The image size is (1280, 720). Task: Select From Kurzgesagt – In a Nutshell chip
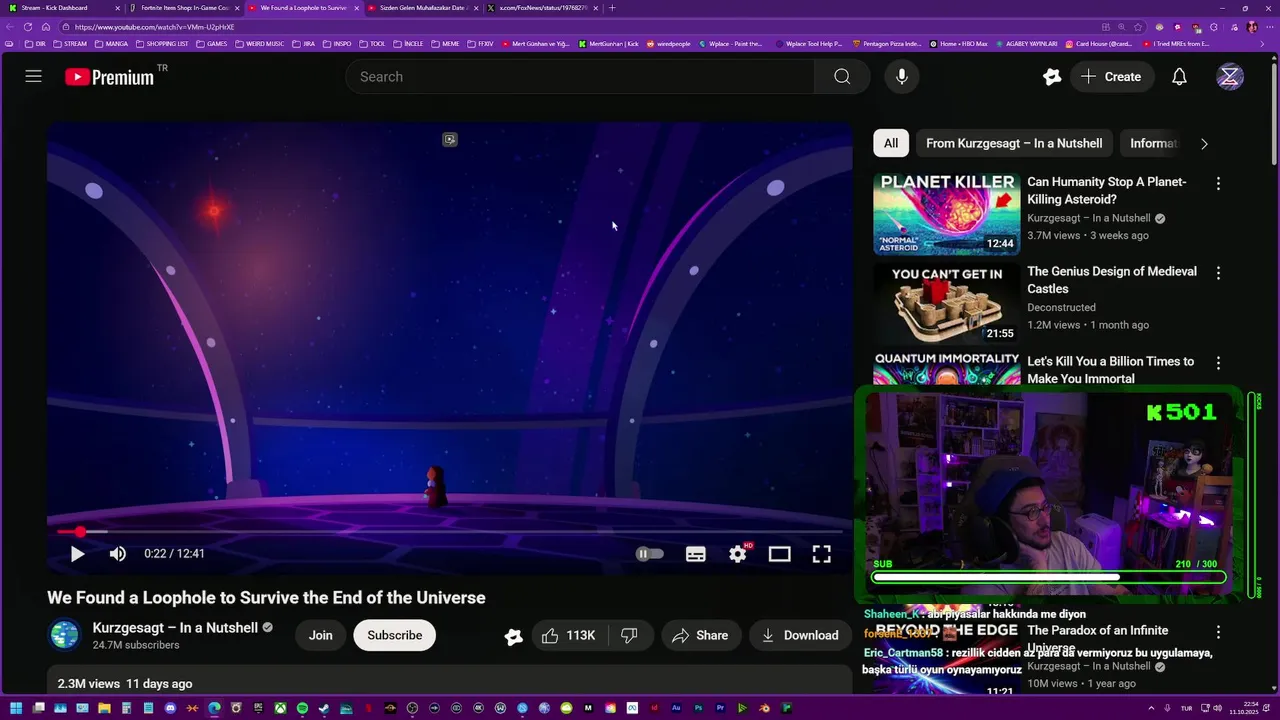pyautogui.click(x=1014, y=143)
